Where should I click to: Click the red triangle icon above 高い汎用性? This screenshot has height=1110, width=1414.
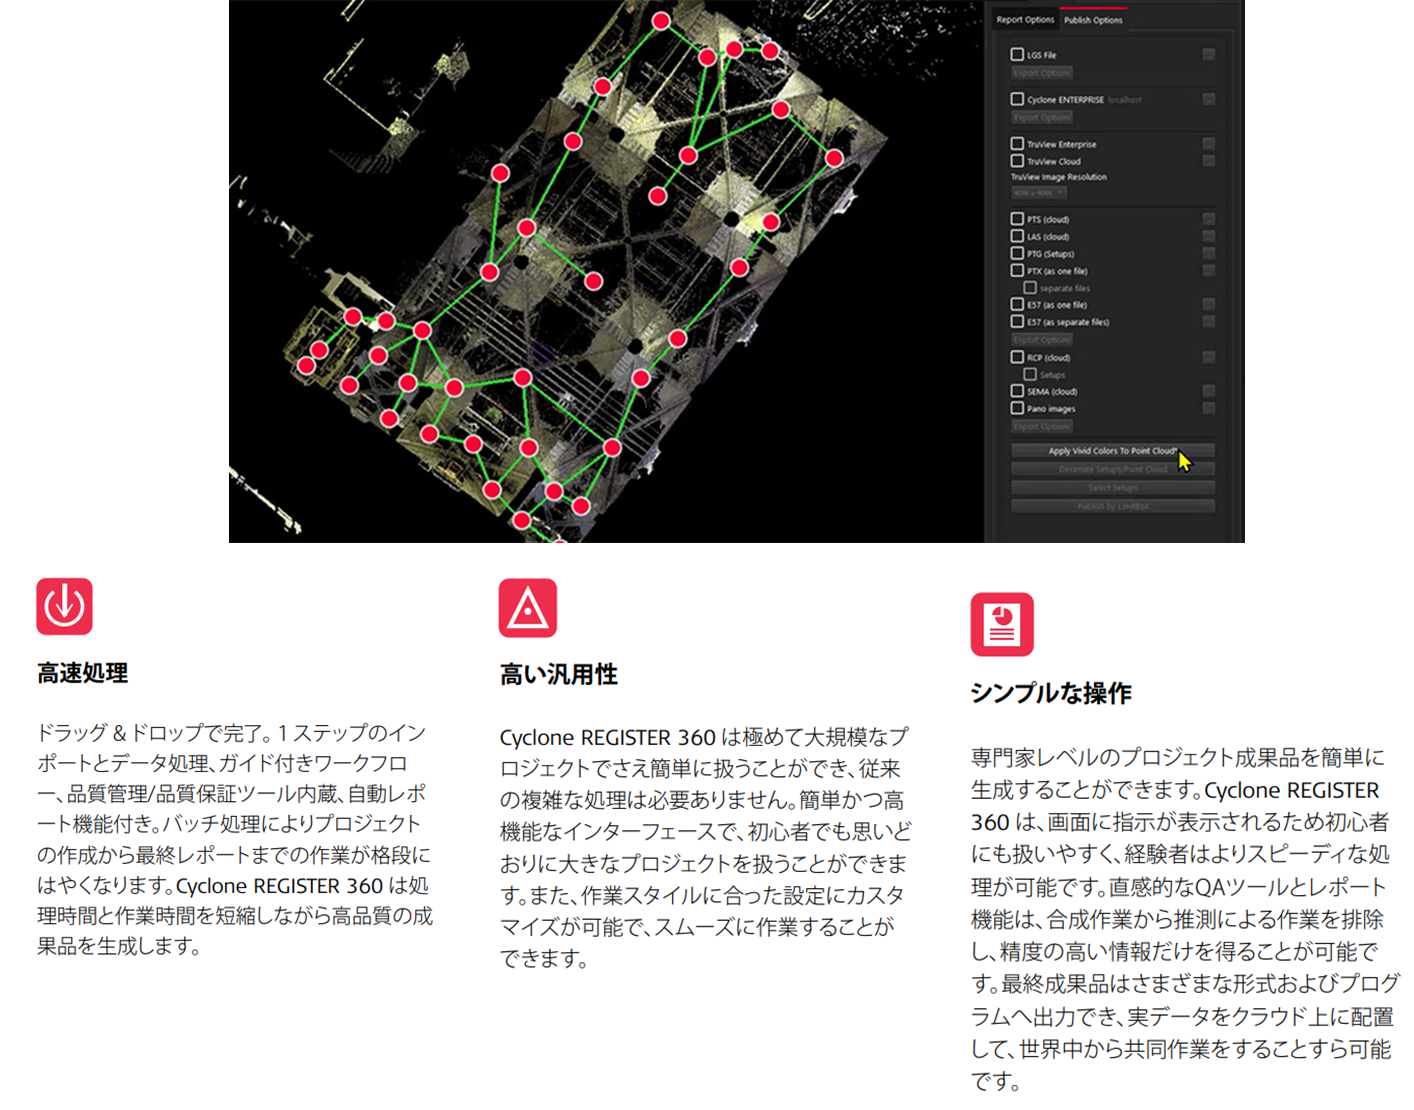point(527,608)
